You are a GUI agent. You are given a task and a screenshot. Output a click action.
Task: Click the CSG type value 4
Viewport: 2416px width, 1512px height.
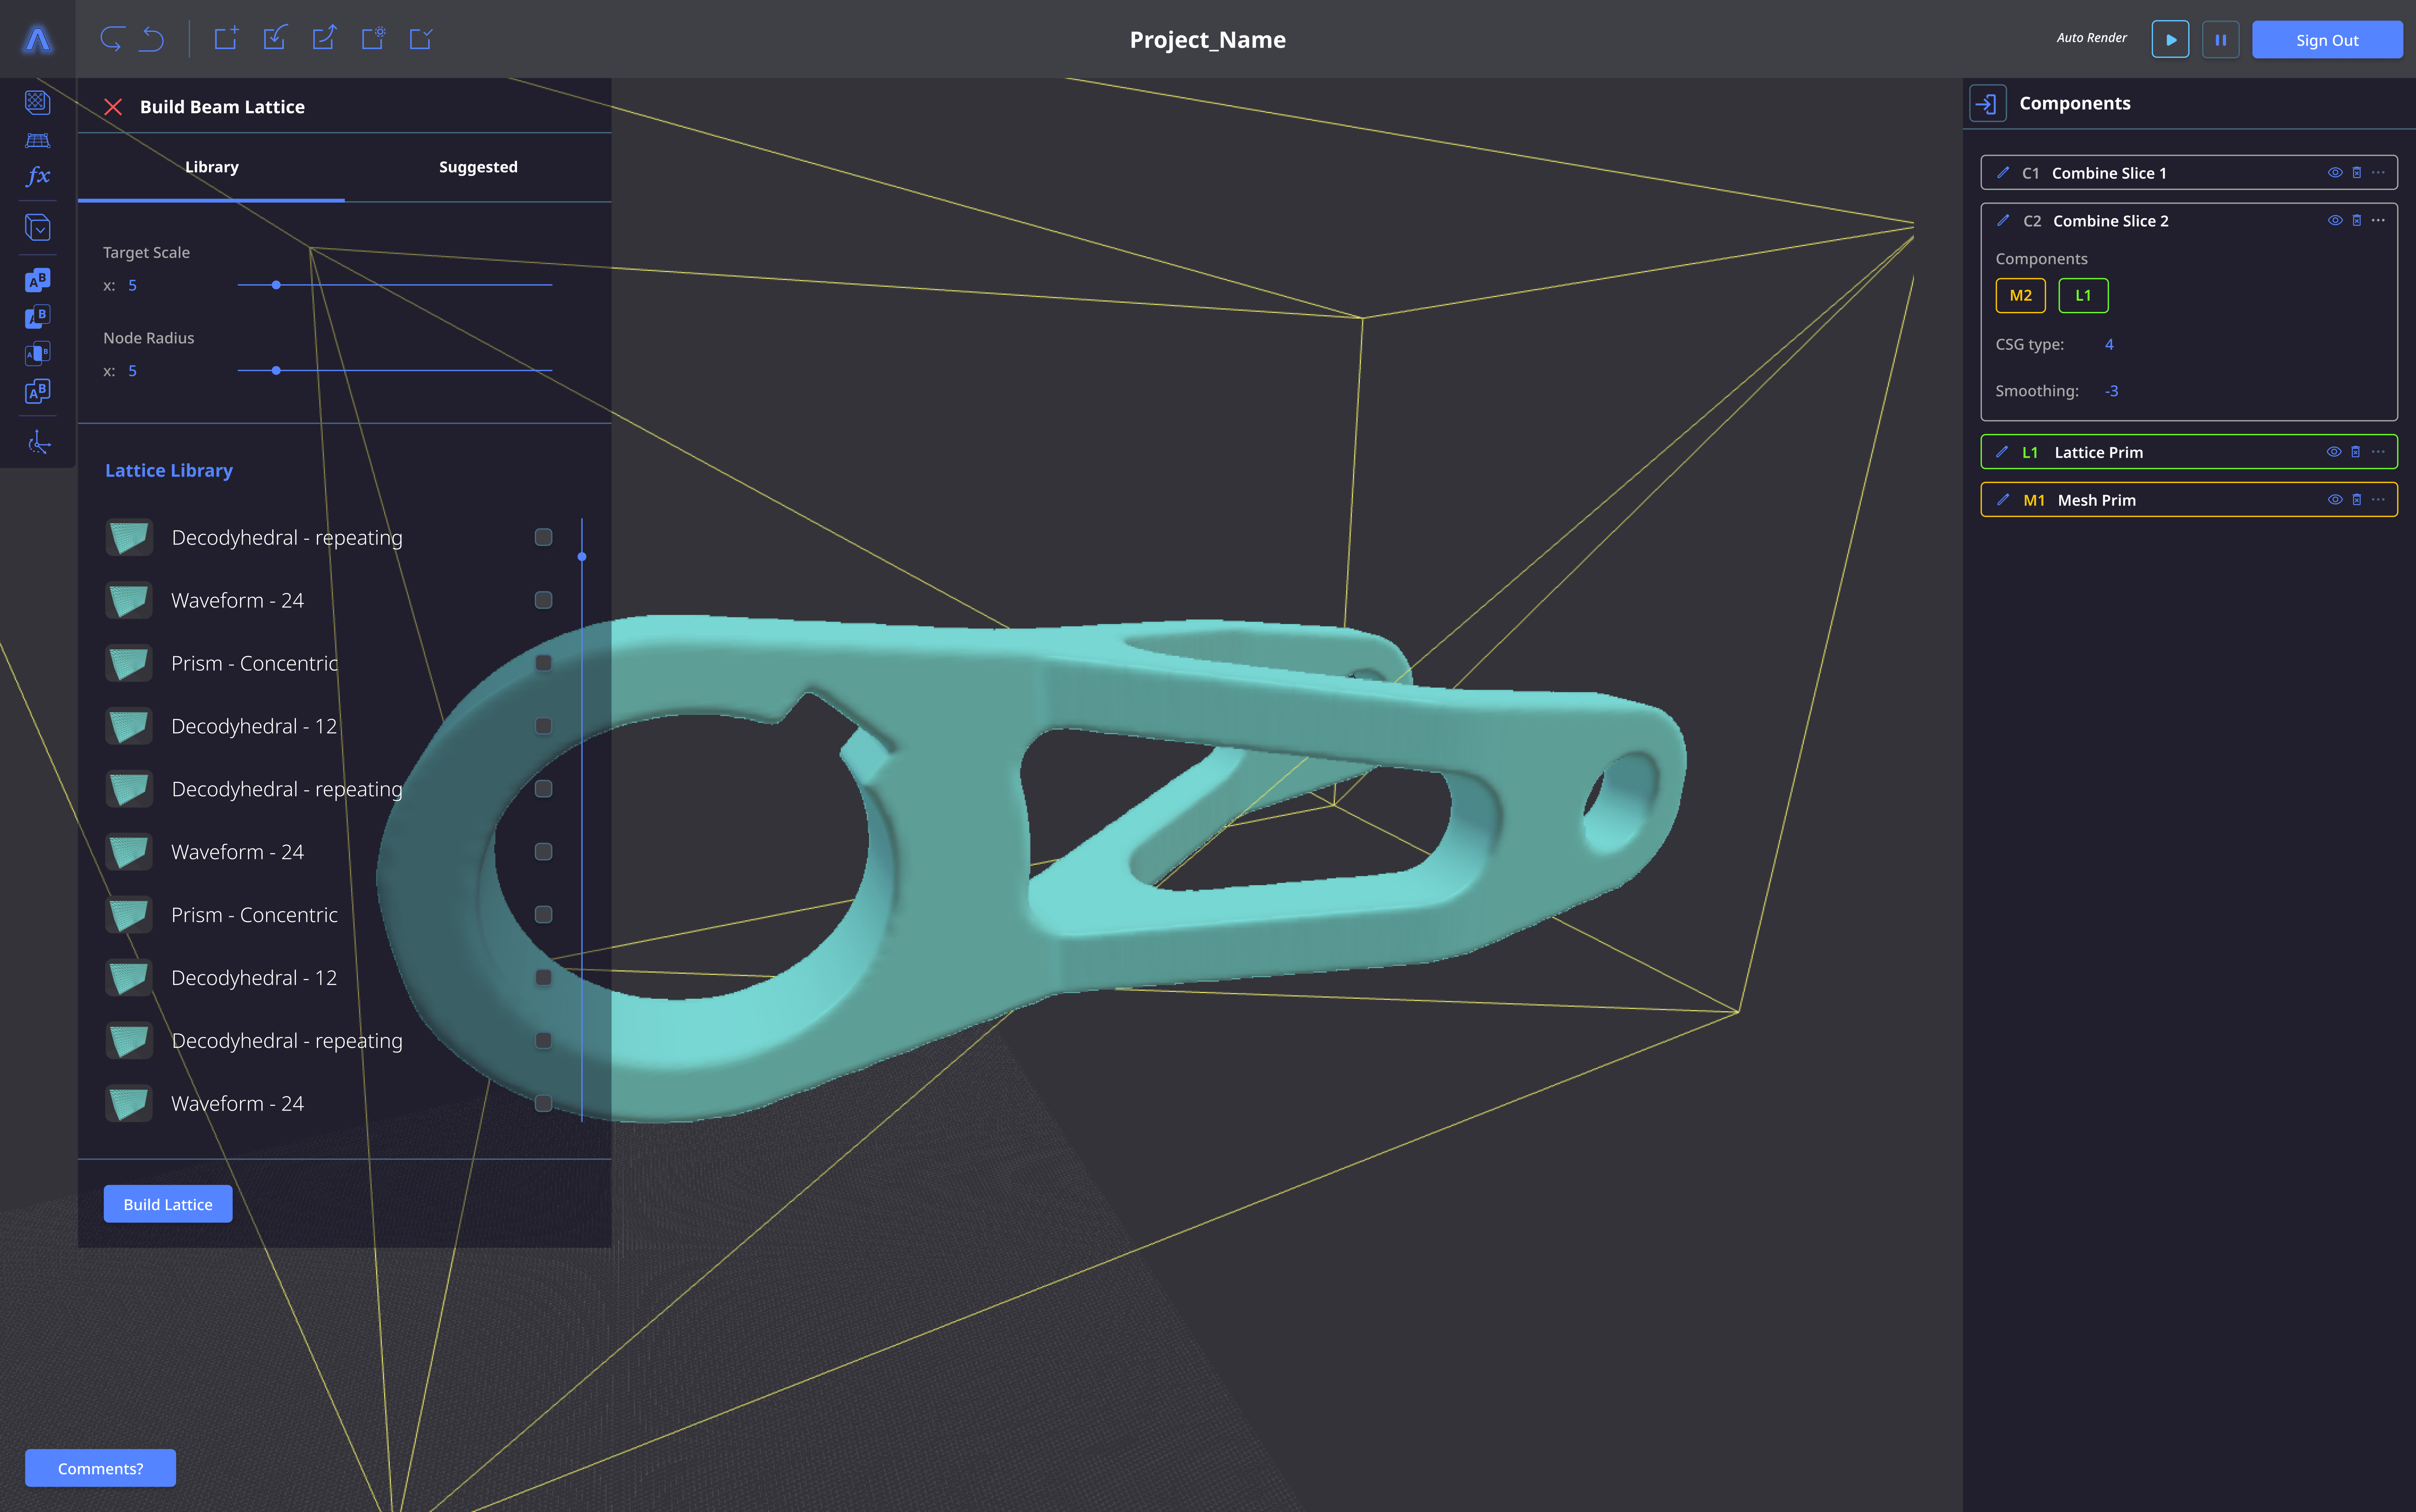2109,344
